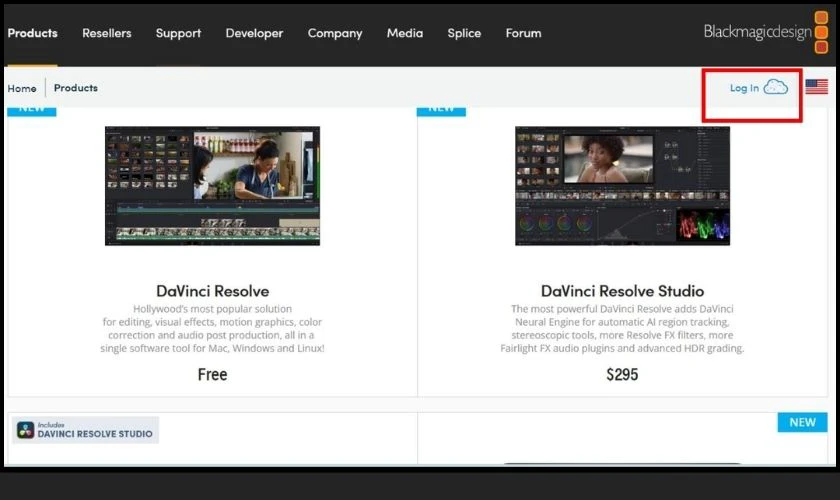Select the Company menu item
Screen dimensions: 840x500
coord(335,33)
